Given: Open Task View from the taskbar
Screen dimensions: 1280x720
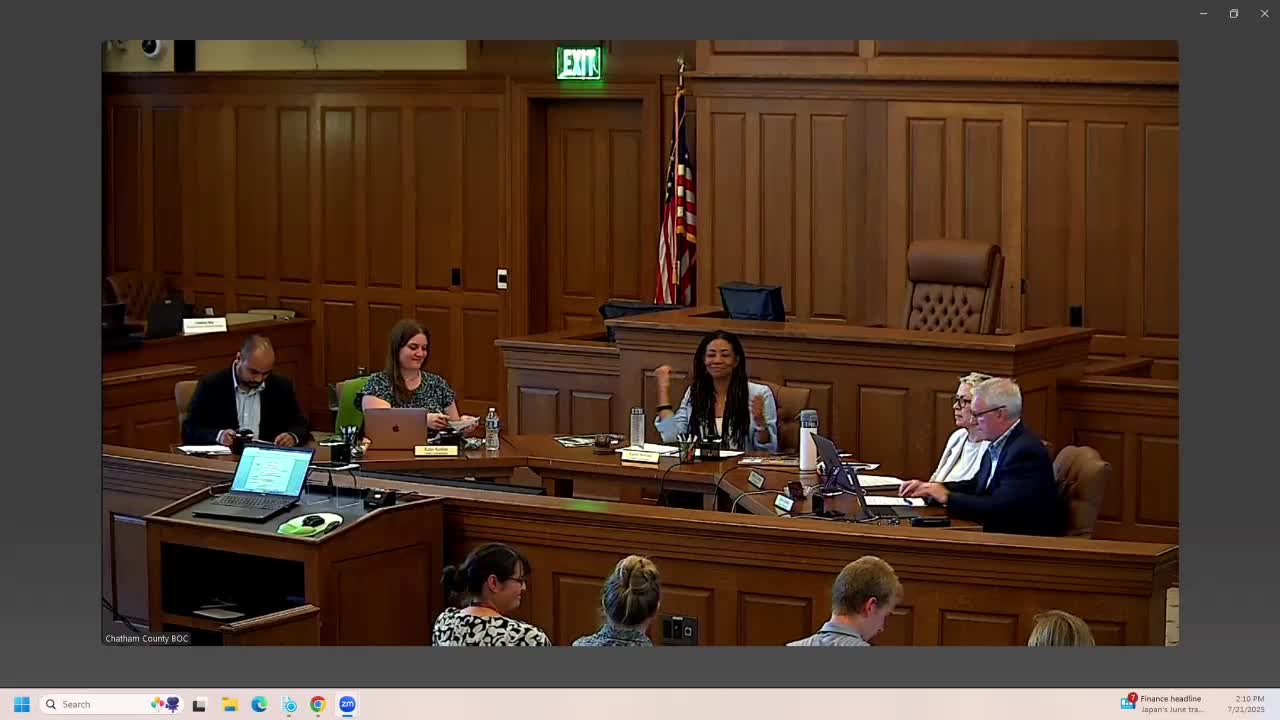Looking at the screenshot, I should click(x=199, y=704).
